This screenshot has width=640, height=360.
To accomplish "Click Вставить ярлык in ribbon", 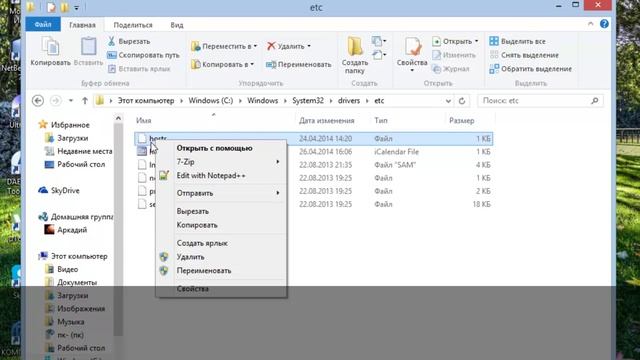I will click(x=139, y=69).
